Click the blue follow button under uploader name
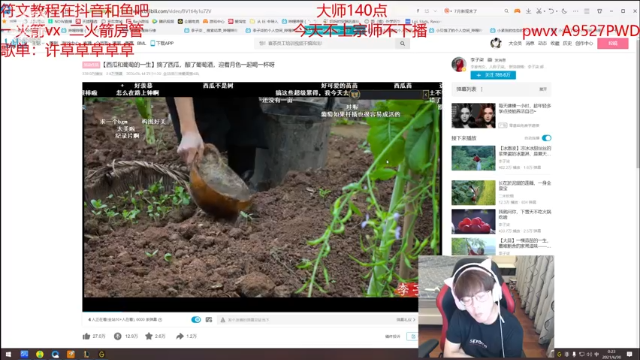The width and height of the screenshot is (640, 360). click(x=493, y=75)
